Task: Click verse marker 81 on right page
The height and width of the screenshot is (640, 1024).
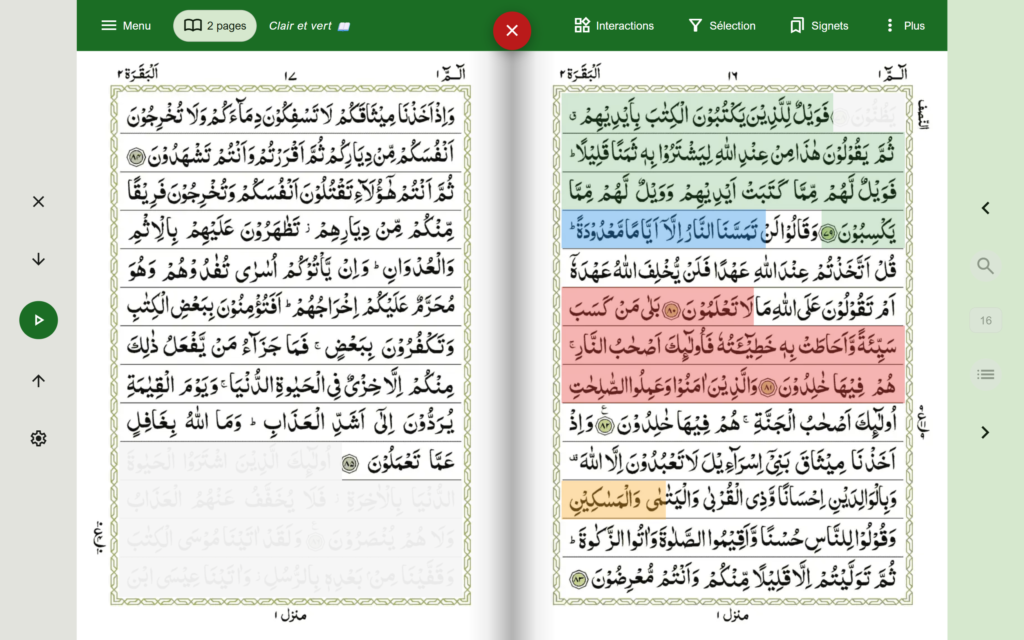Action: [x=768, y=387]
